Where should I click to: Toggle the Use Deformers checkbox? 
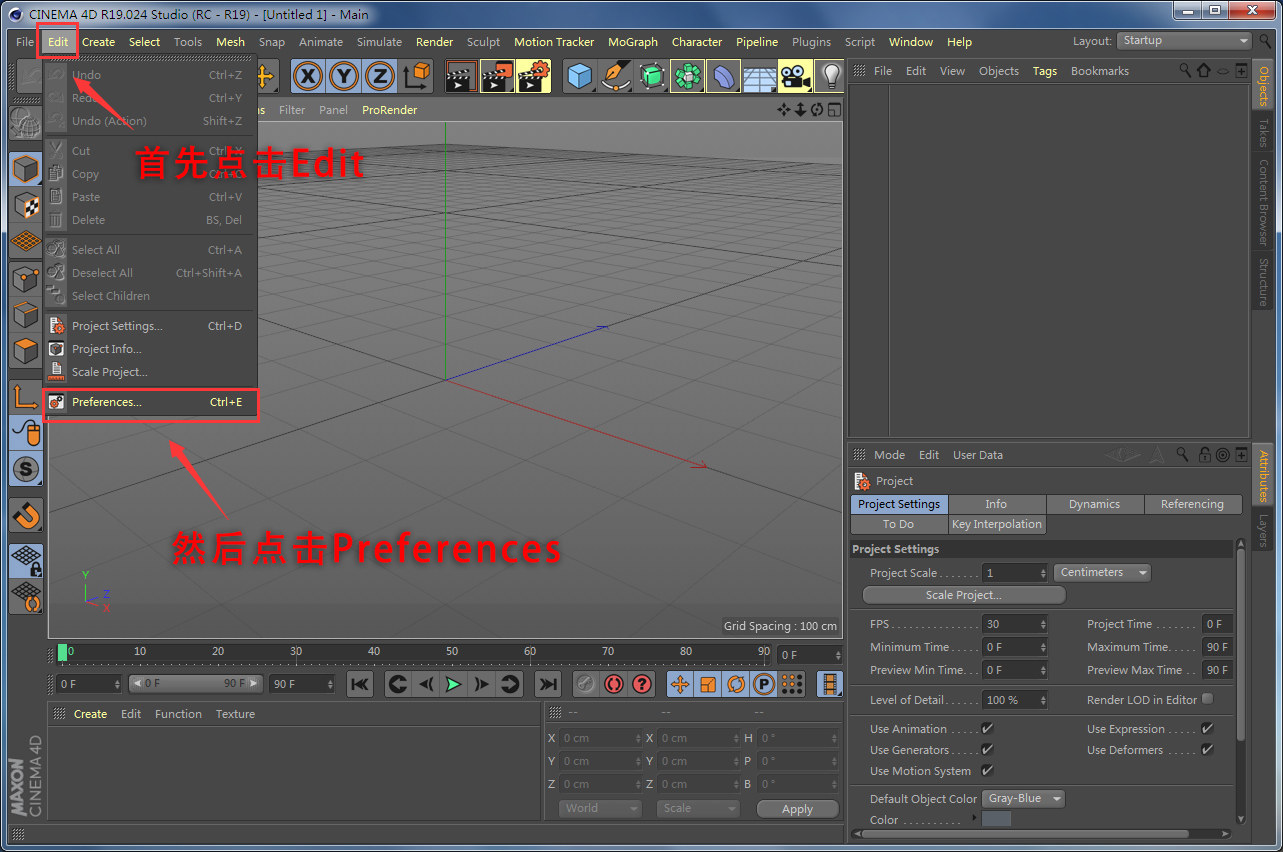click(x=1207, y=750)
